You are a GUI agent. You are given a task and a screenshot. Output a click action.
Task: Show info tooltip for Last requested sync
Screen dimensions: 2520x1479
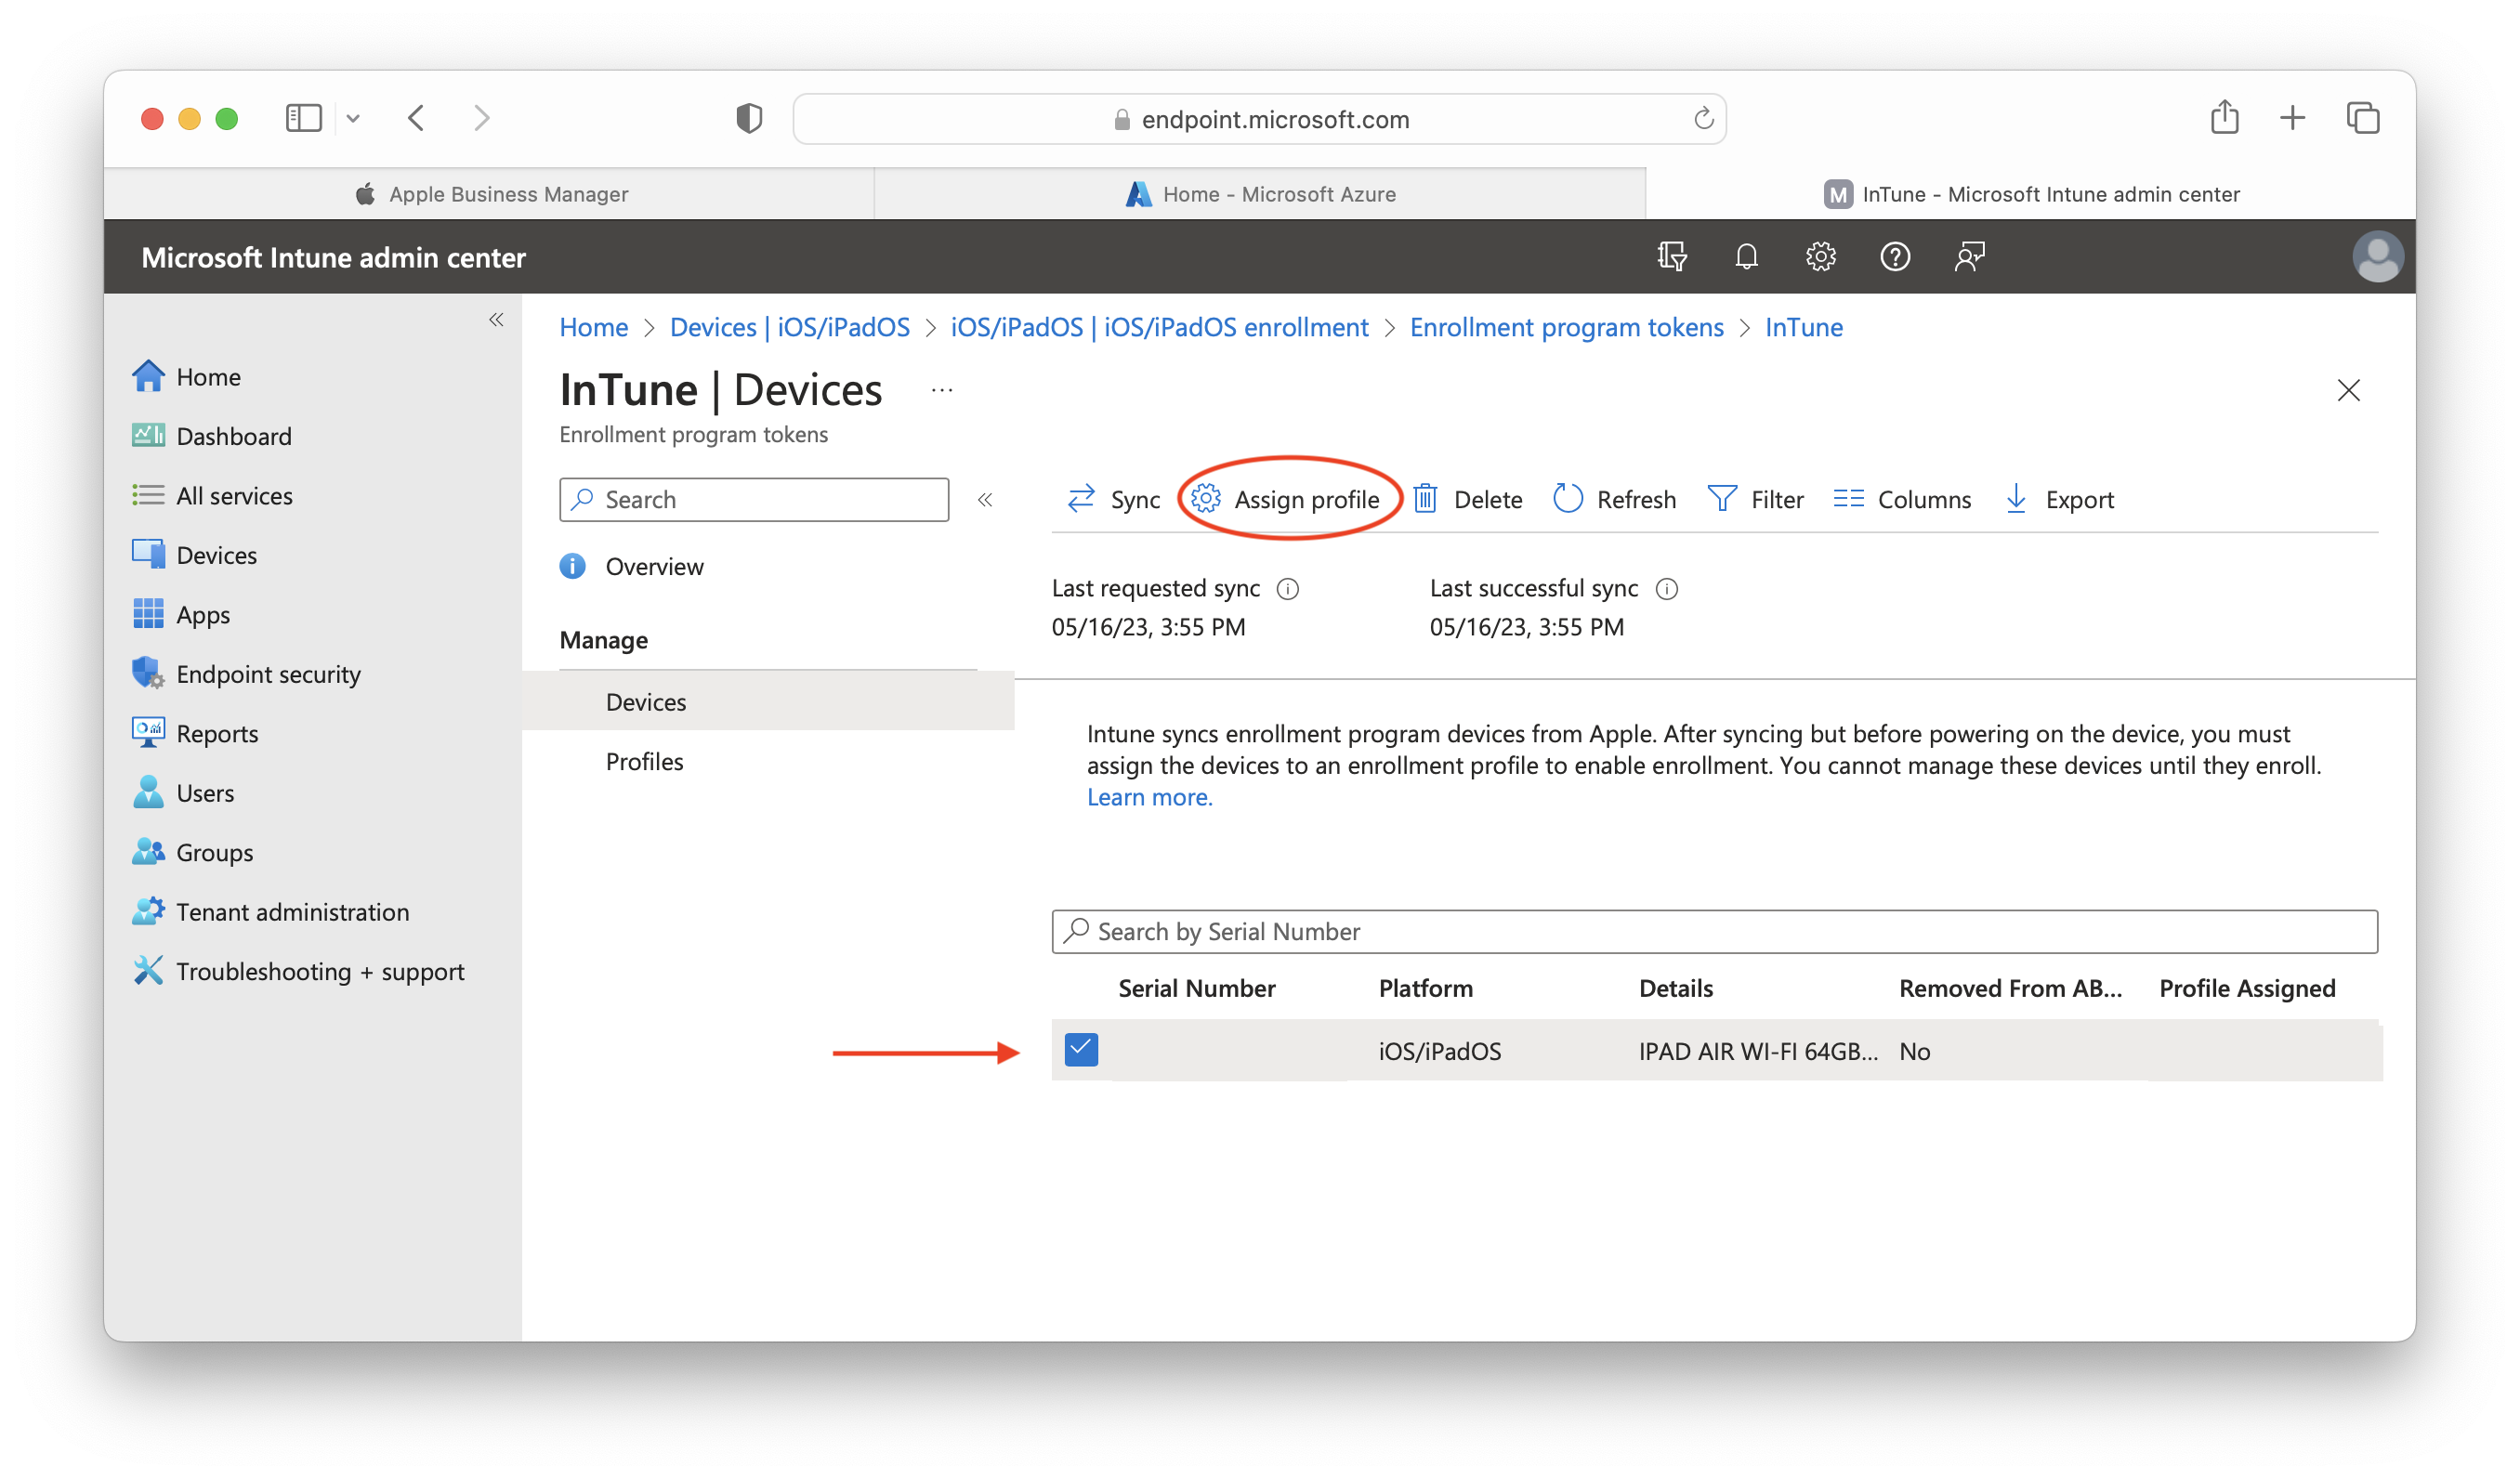[1288, 589]
